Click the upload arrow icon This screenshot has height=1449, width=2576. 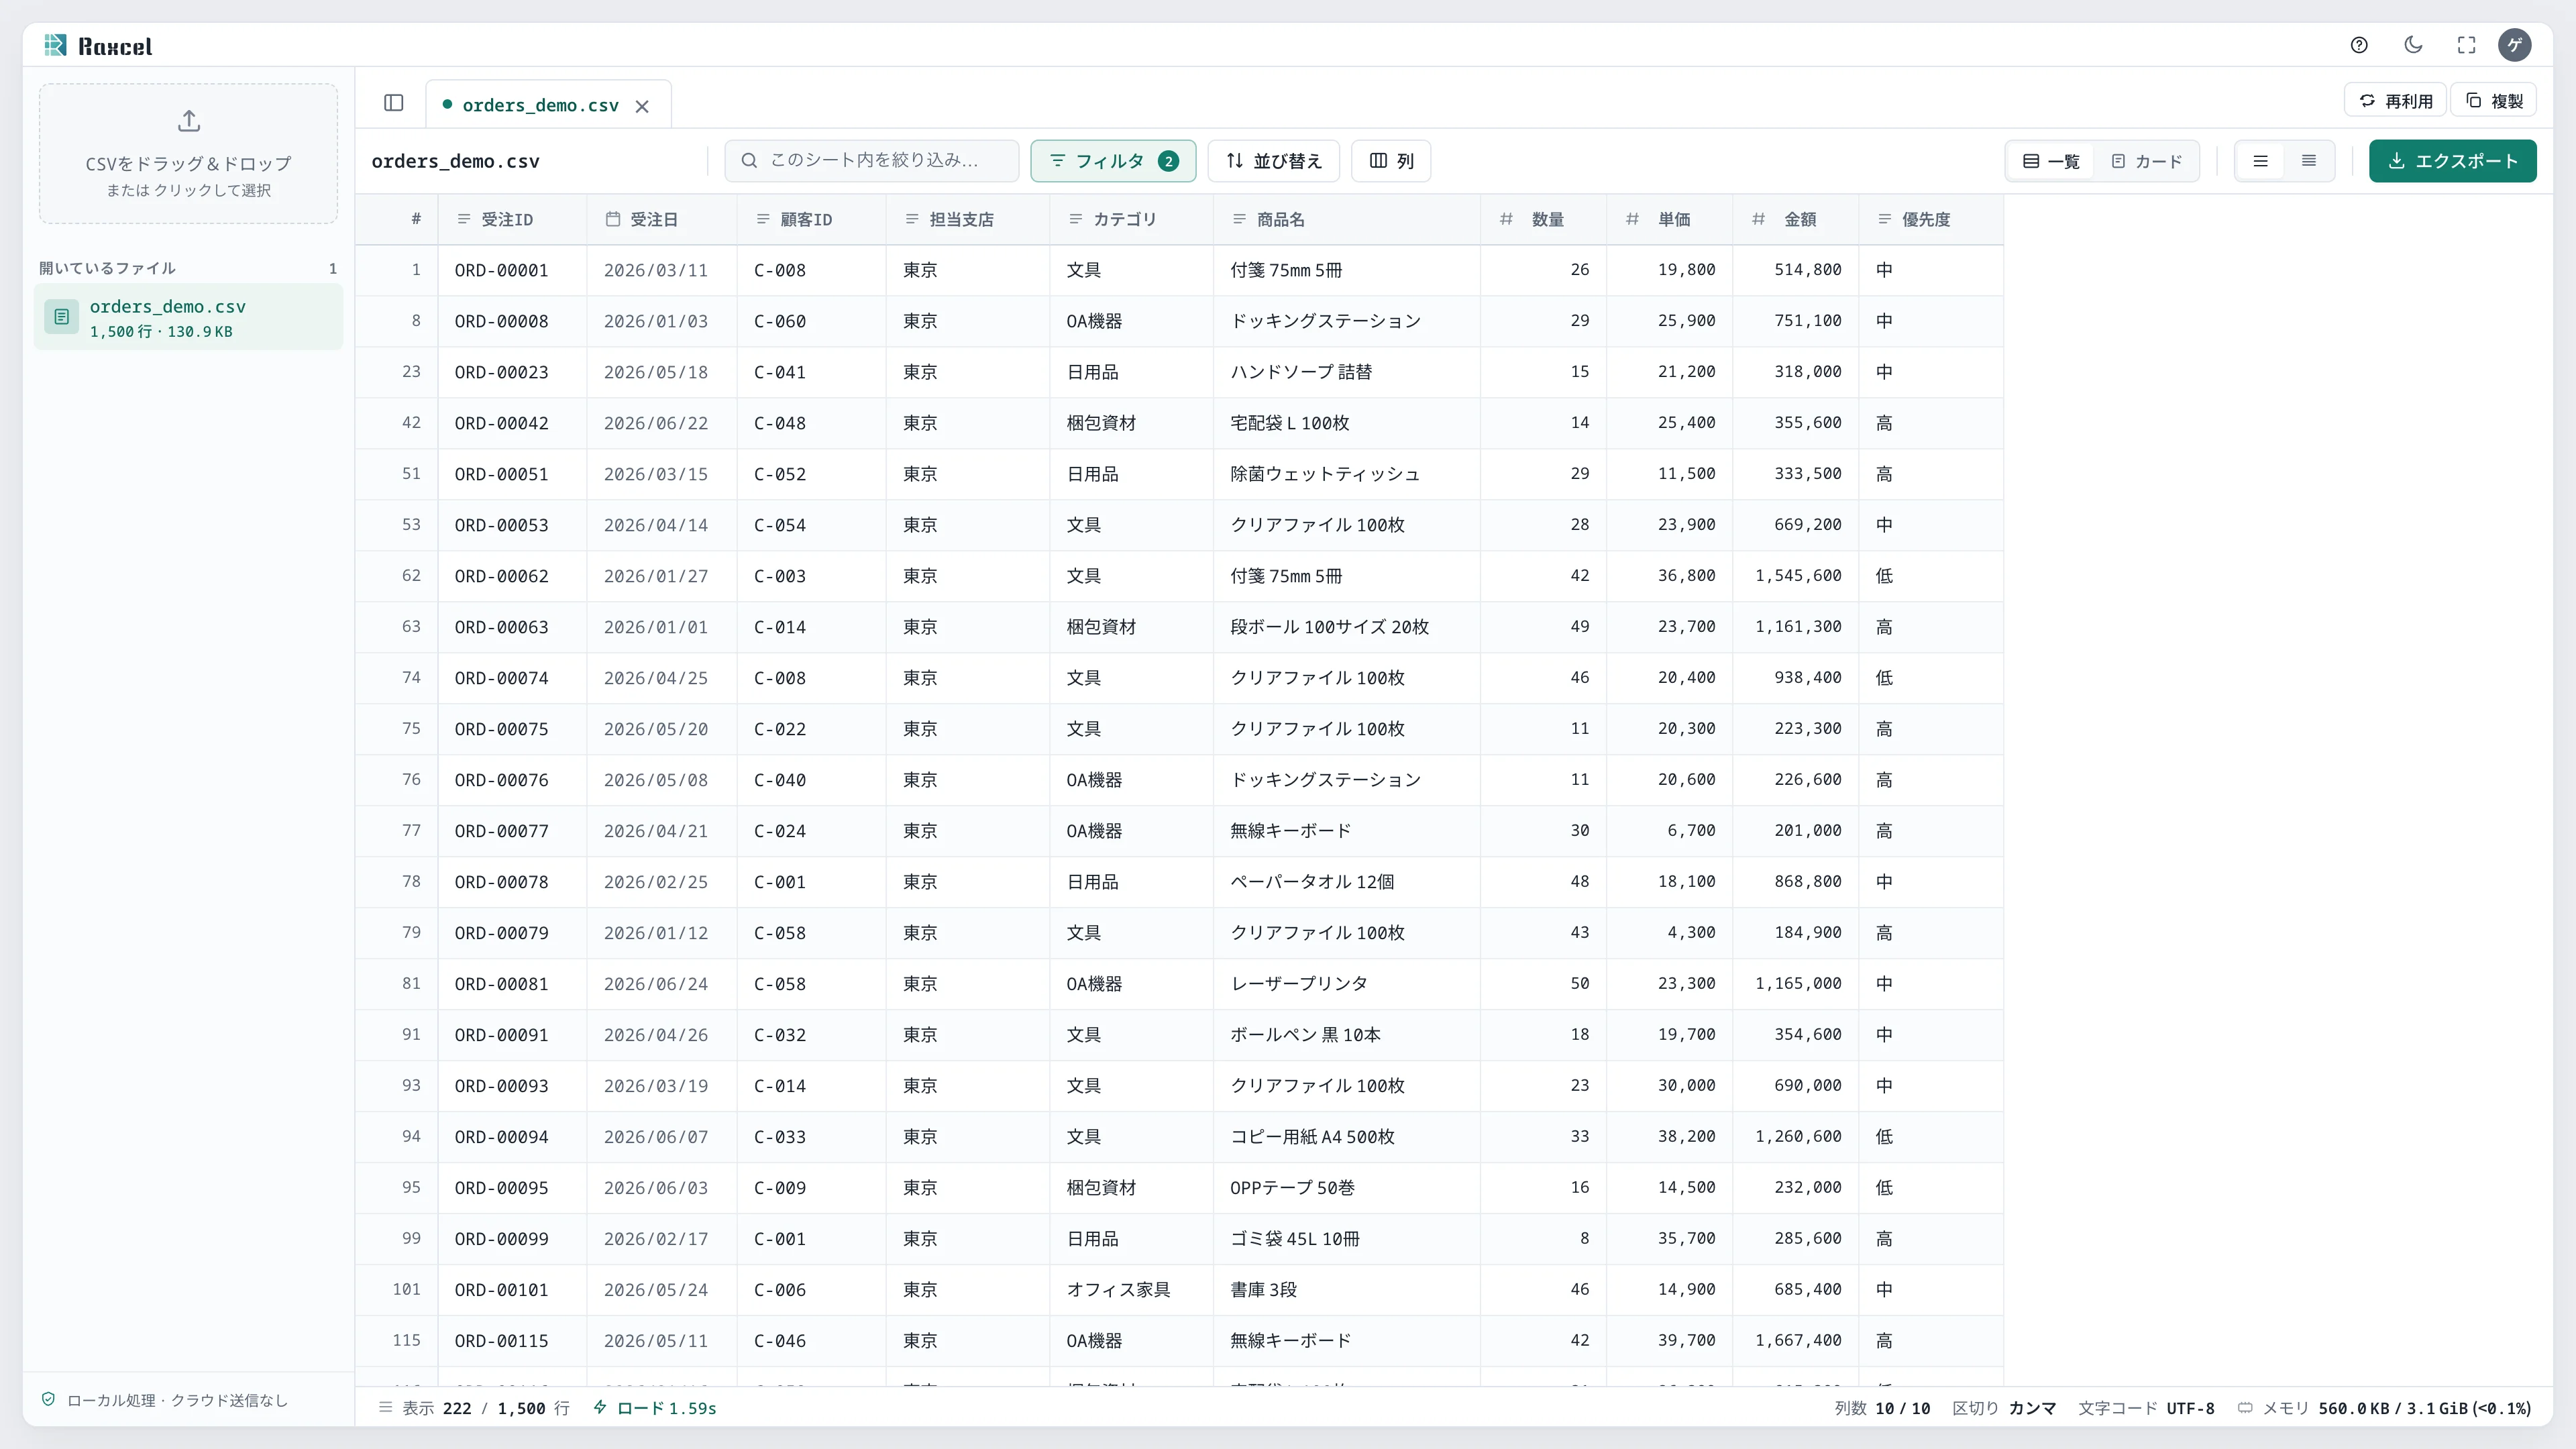[x=189, y=121]
